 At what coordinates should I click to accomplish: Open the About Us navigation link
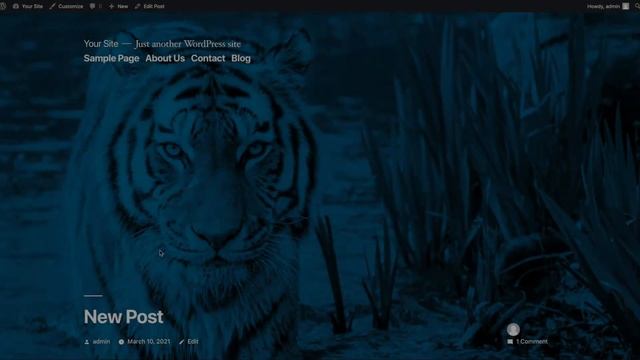click(x=165, y=58)
